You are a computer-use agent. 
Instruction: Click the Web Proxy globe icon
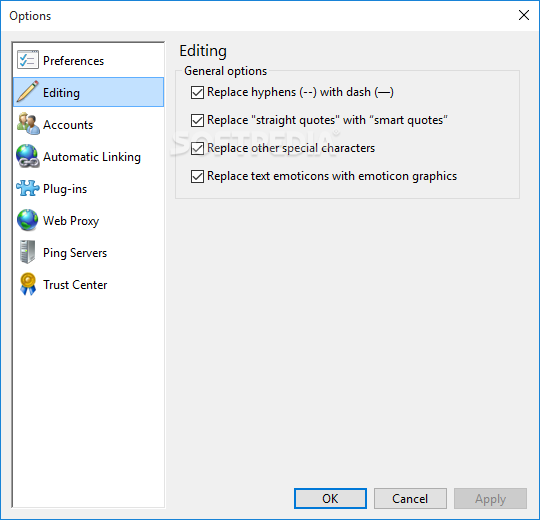[x=28, y=220]
